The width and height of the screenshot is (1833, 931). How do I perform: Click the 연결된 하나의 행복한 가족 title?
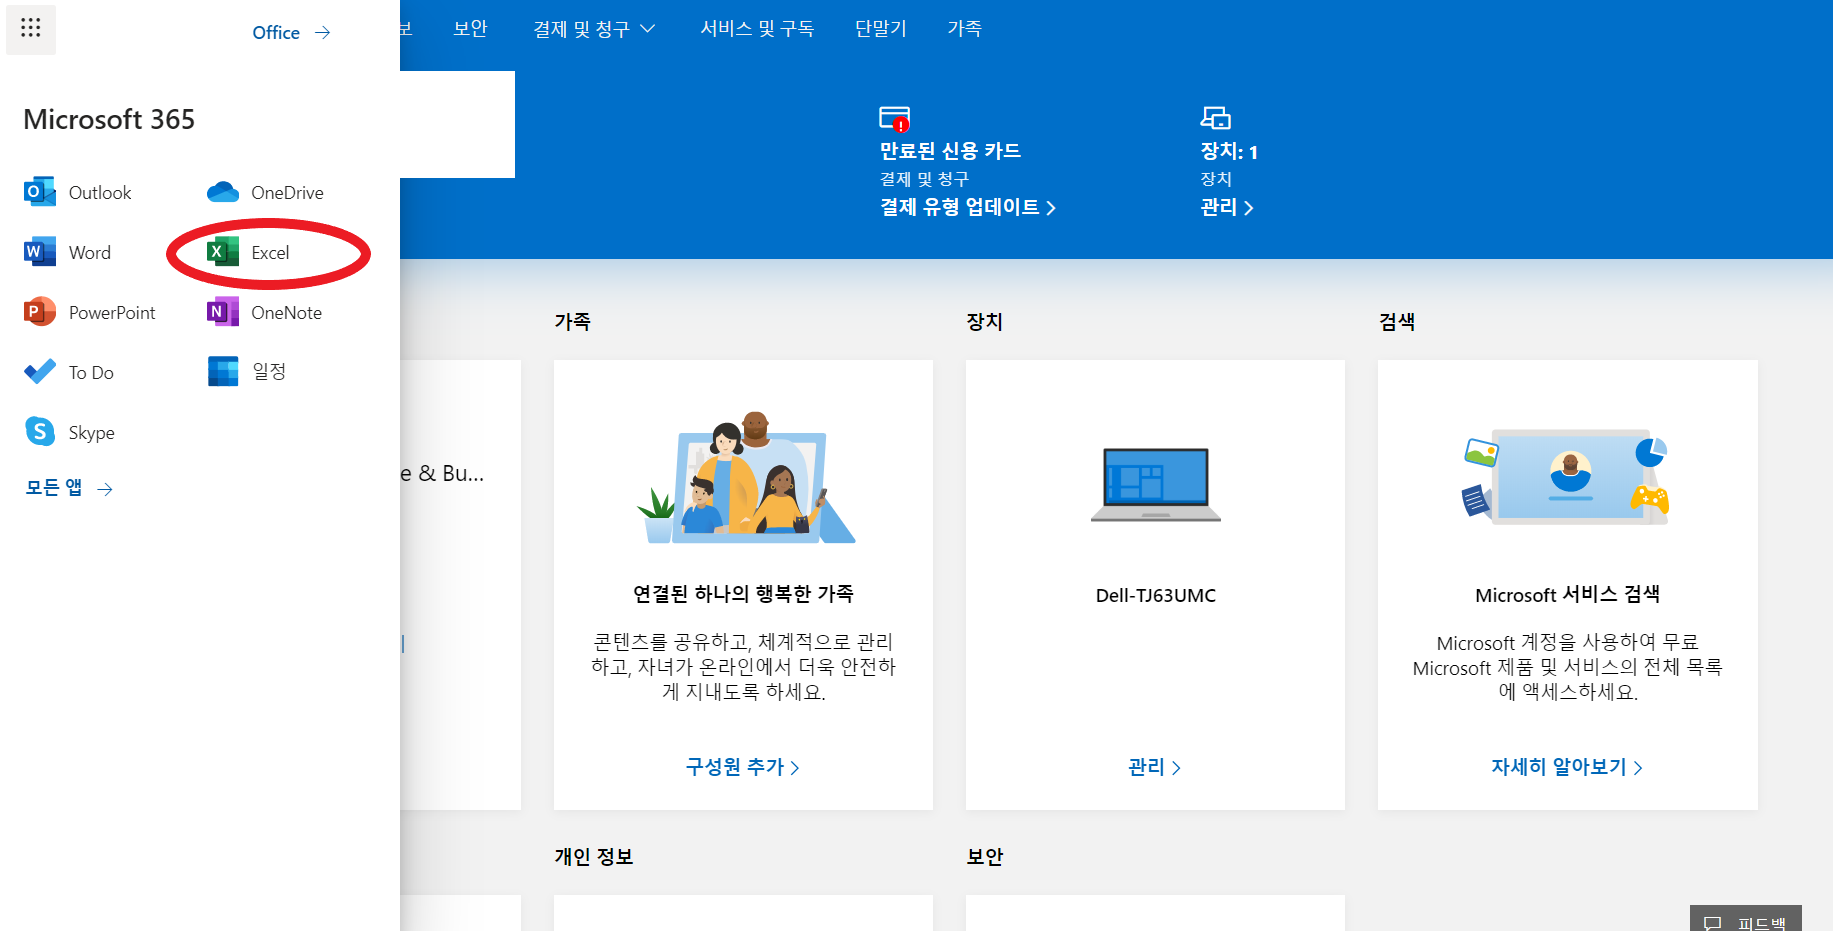(743, 594)
